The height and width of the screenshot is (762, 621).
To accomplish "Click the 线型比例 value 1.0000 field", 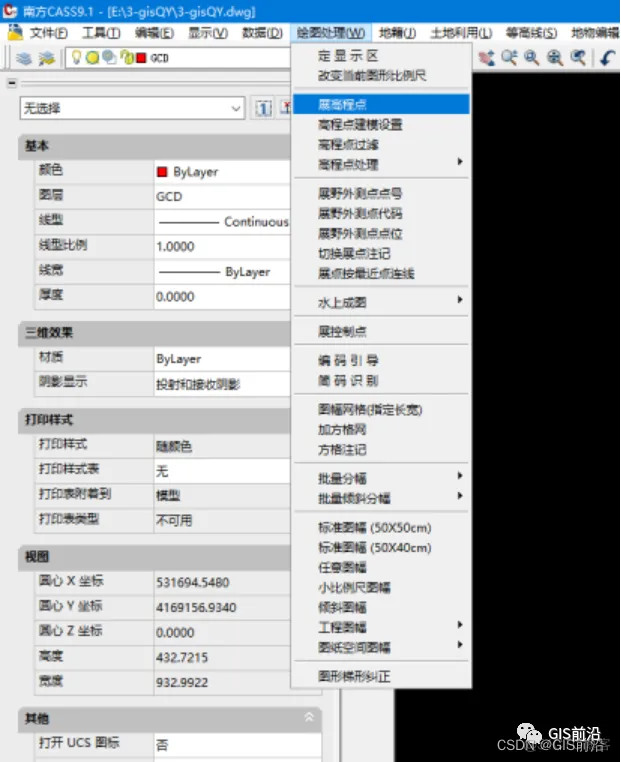I will pyautogui.click(x=223, y=246).
